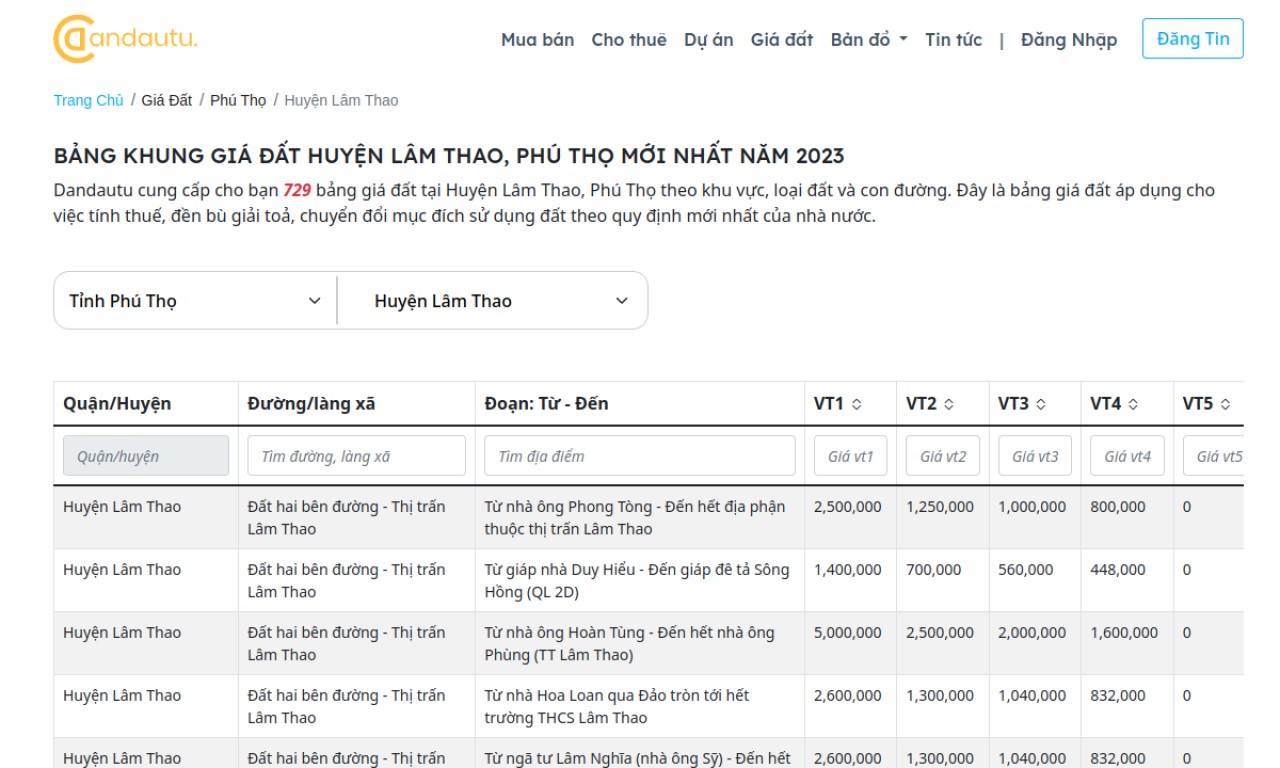
Task: Sort table by VT3 column icon
Action: click(x=1041, y=404)
